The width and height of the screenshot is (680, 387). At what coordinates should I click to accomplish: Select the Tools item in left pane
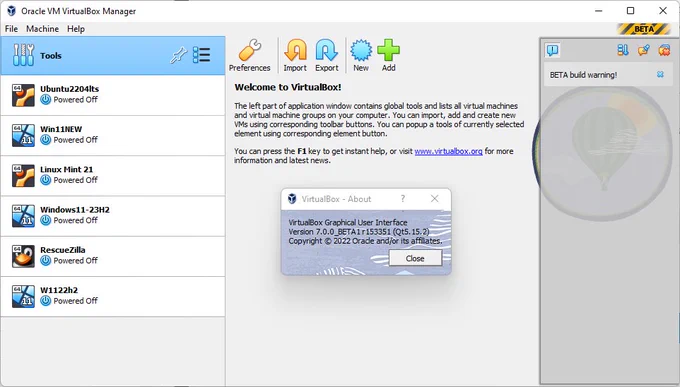[x=113, y=56]
